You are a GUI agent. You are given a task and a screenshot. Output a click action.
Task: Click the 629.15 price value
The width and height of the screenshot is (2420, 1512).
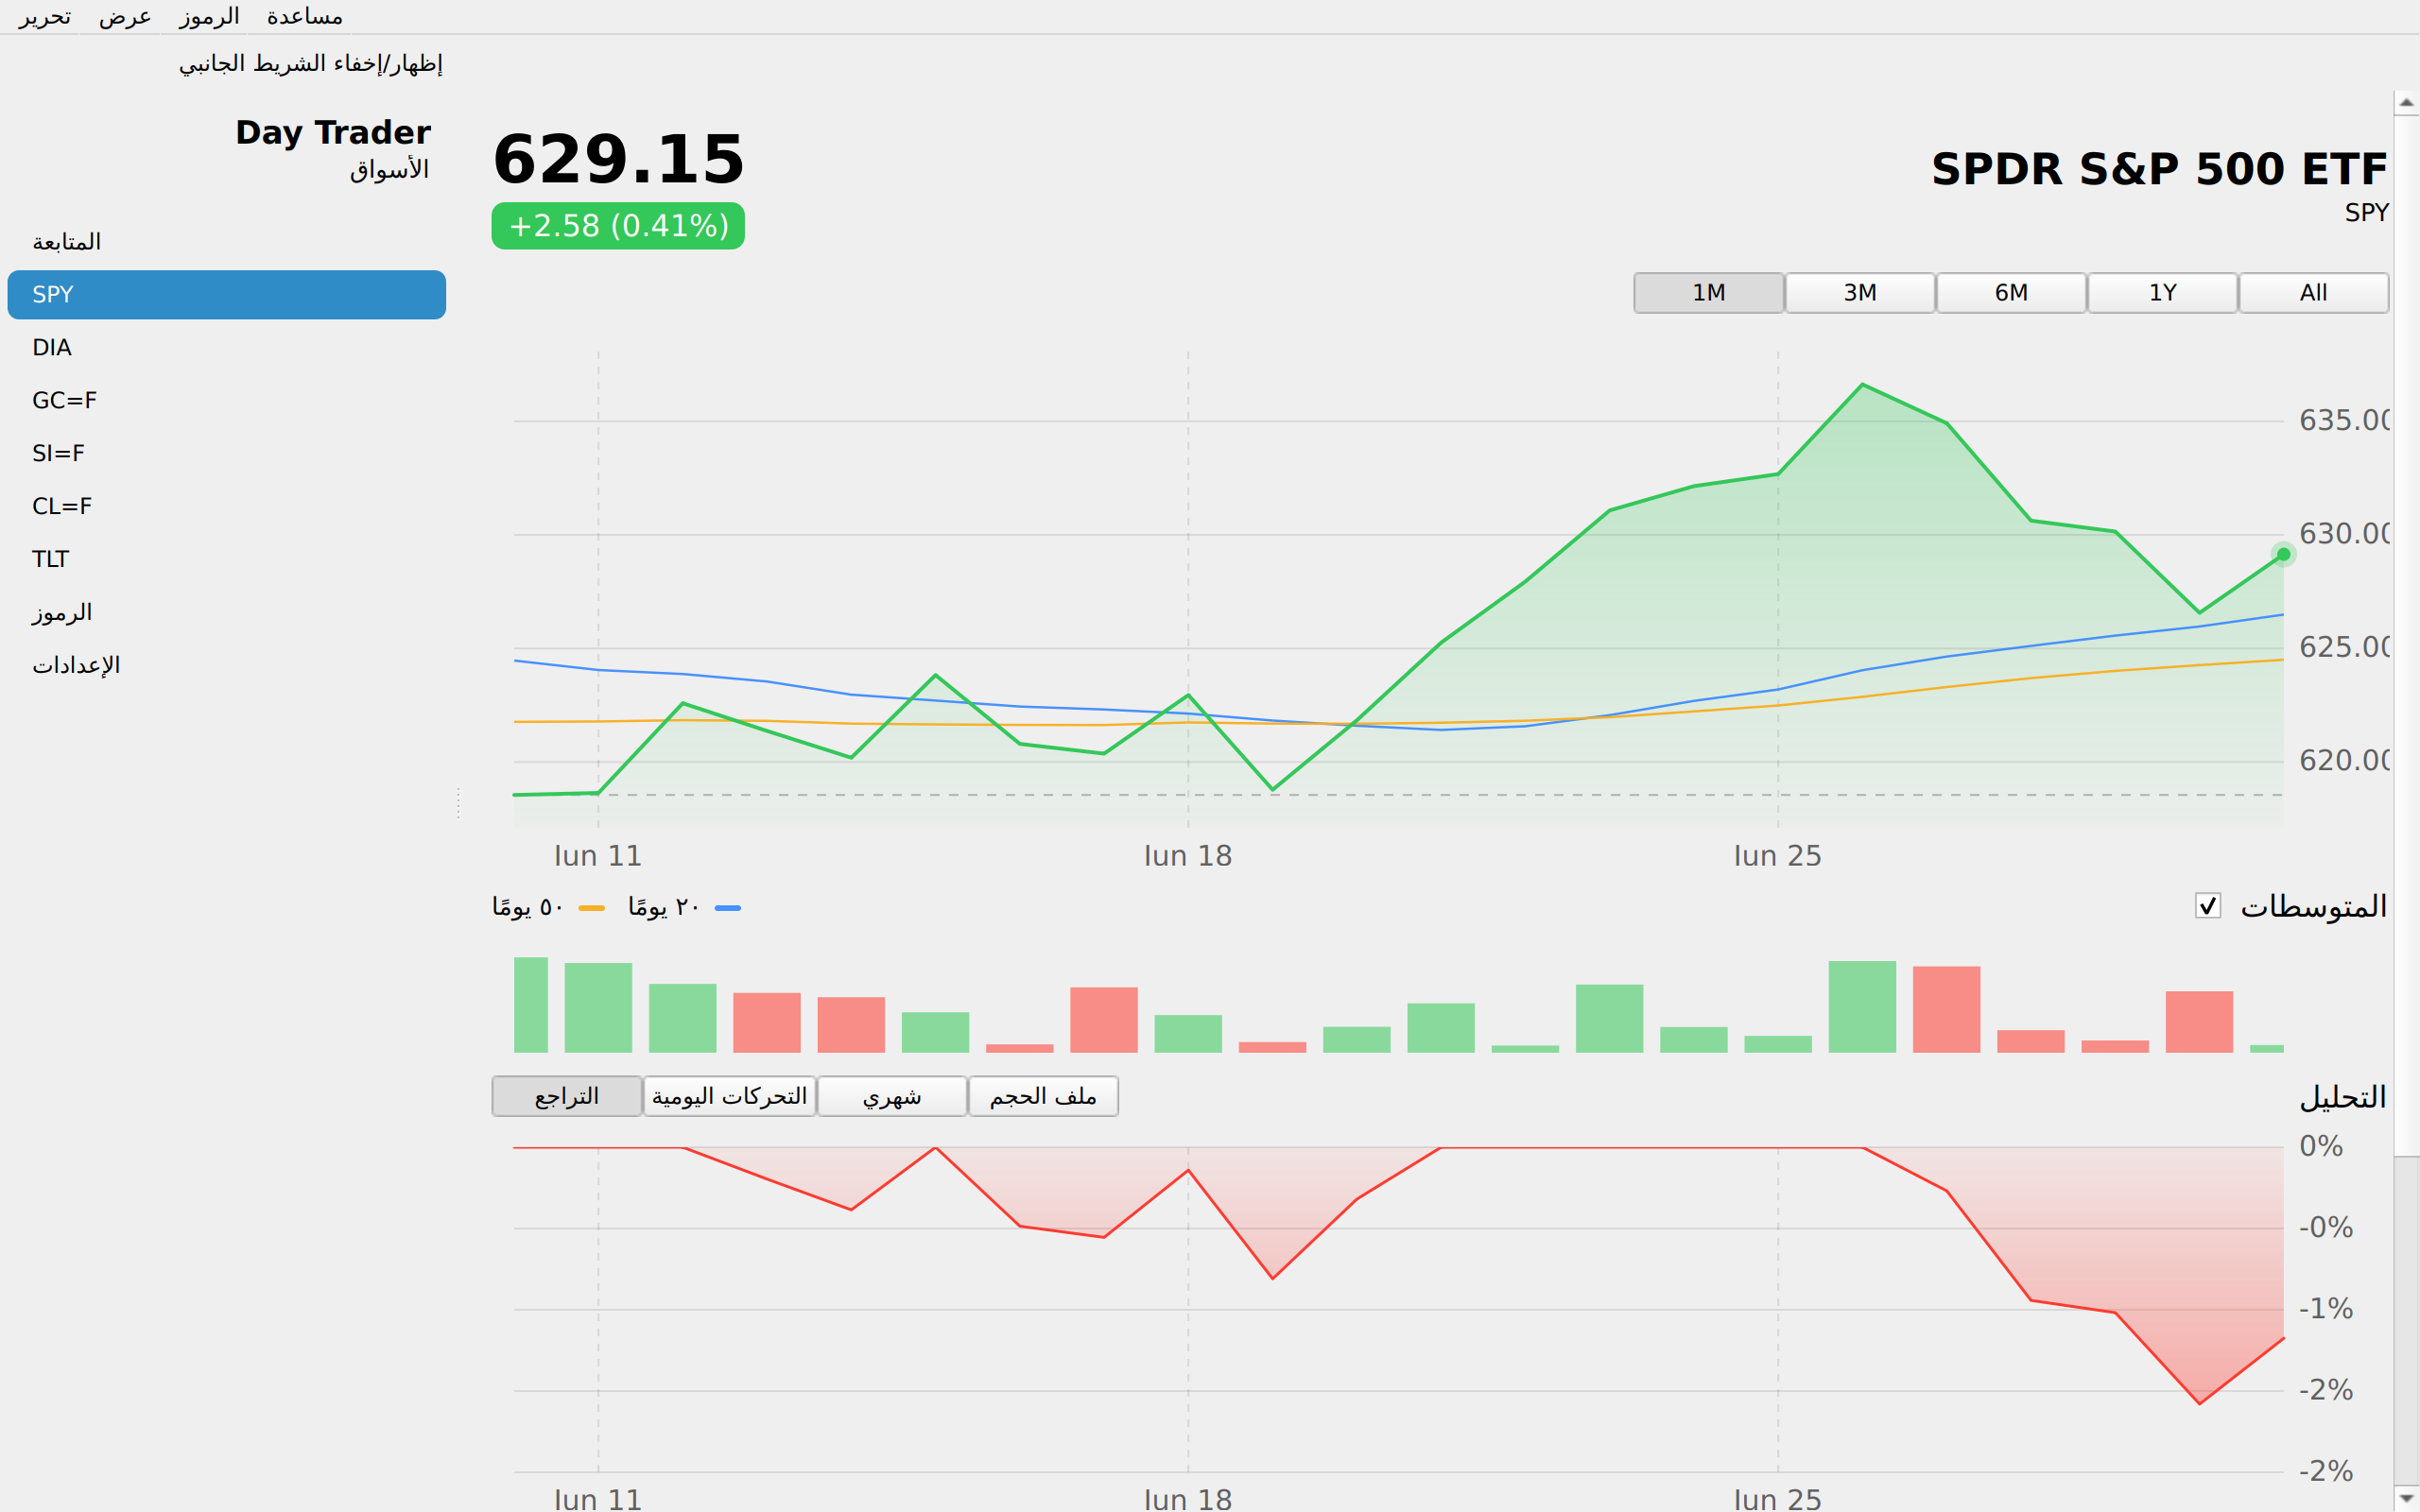coord(619,160)
